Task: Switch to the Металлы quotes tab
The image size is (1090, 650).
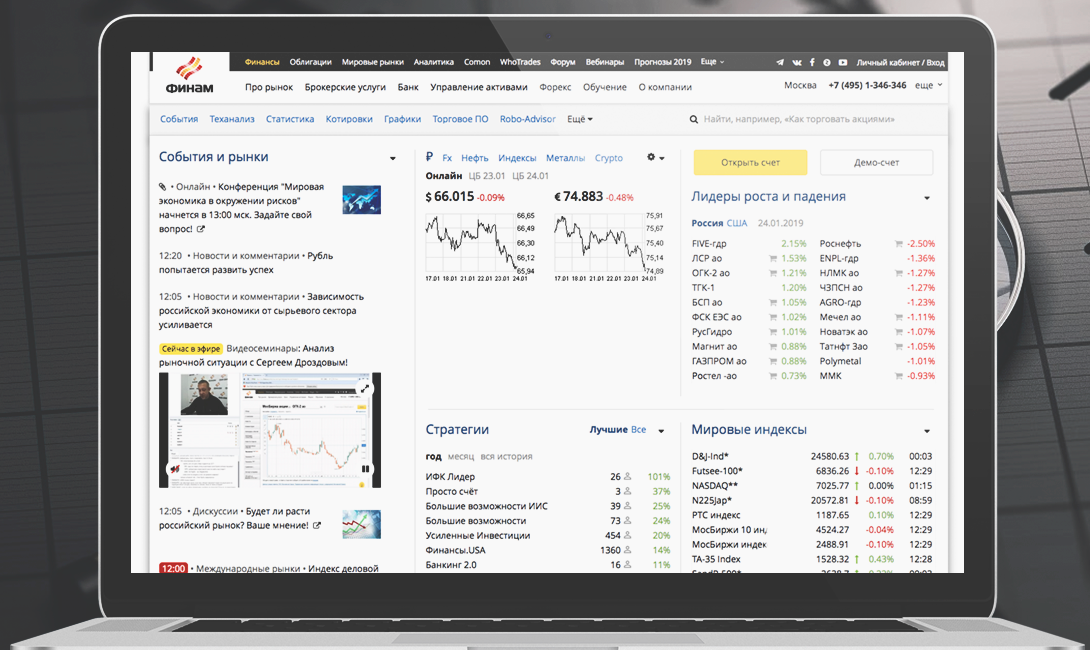Action: point(565,159)
